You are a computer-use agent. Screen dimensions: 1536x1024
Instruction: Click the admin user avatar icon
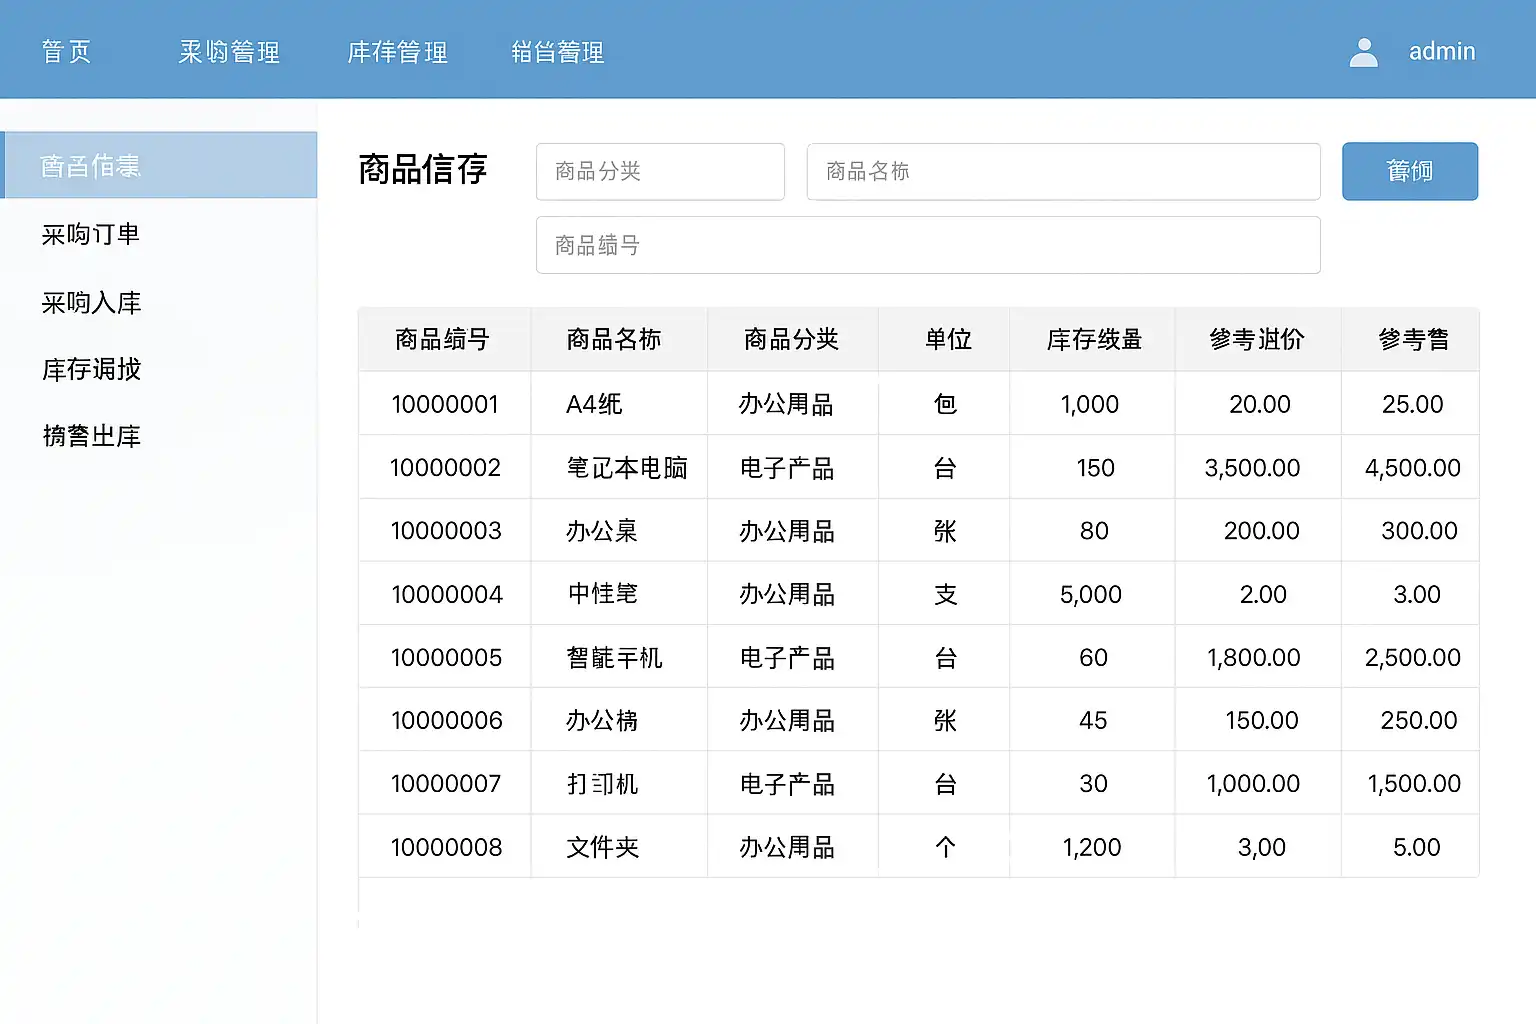click(1363, 52)
